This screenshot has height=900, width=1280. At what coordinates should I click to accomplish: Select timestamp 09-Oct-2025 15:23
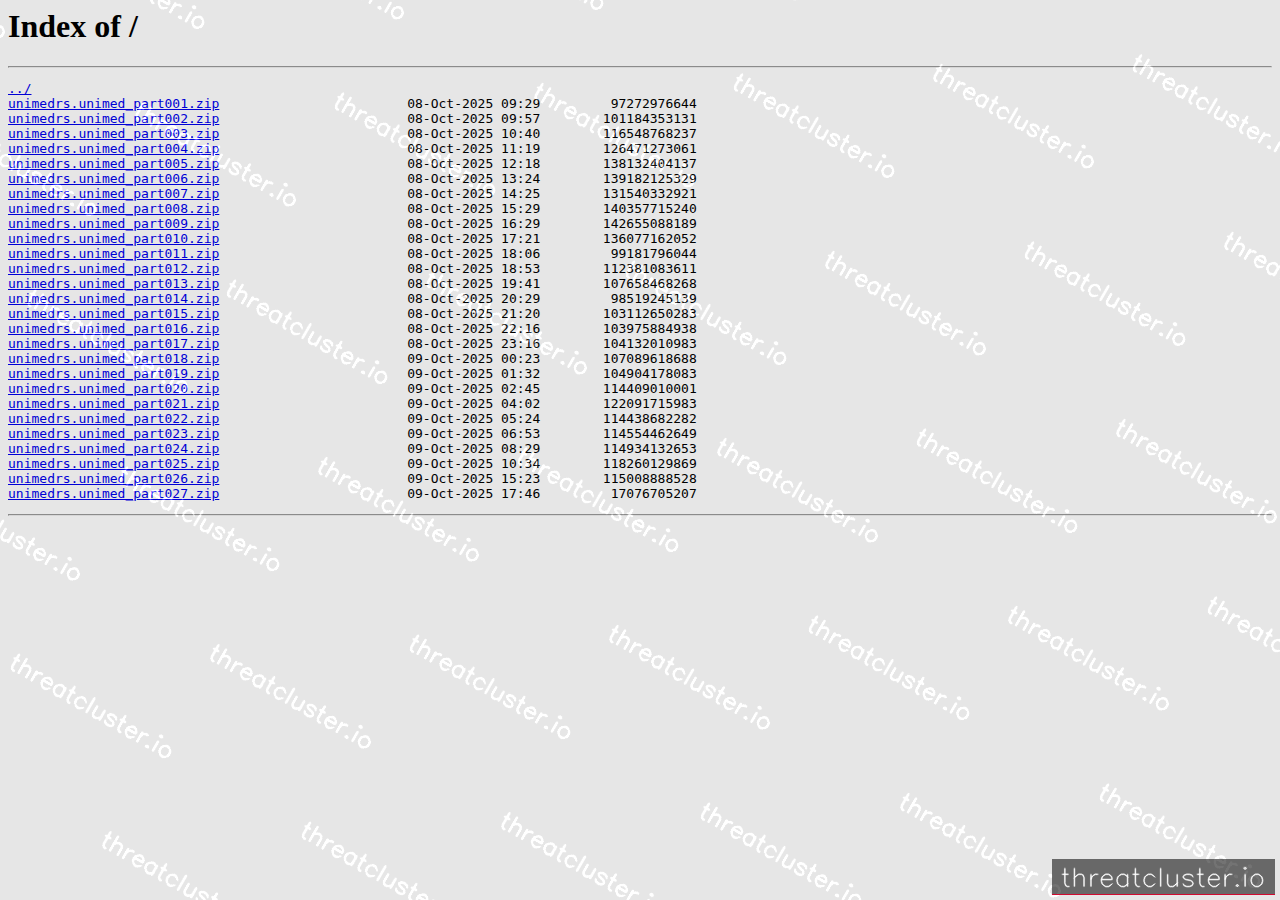474,479
